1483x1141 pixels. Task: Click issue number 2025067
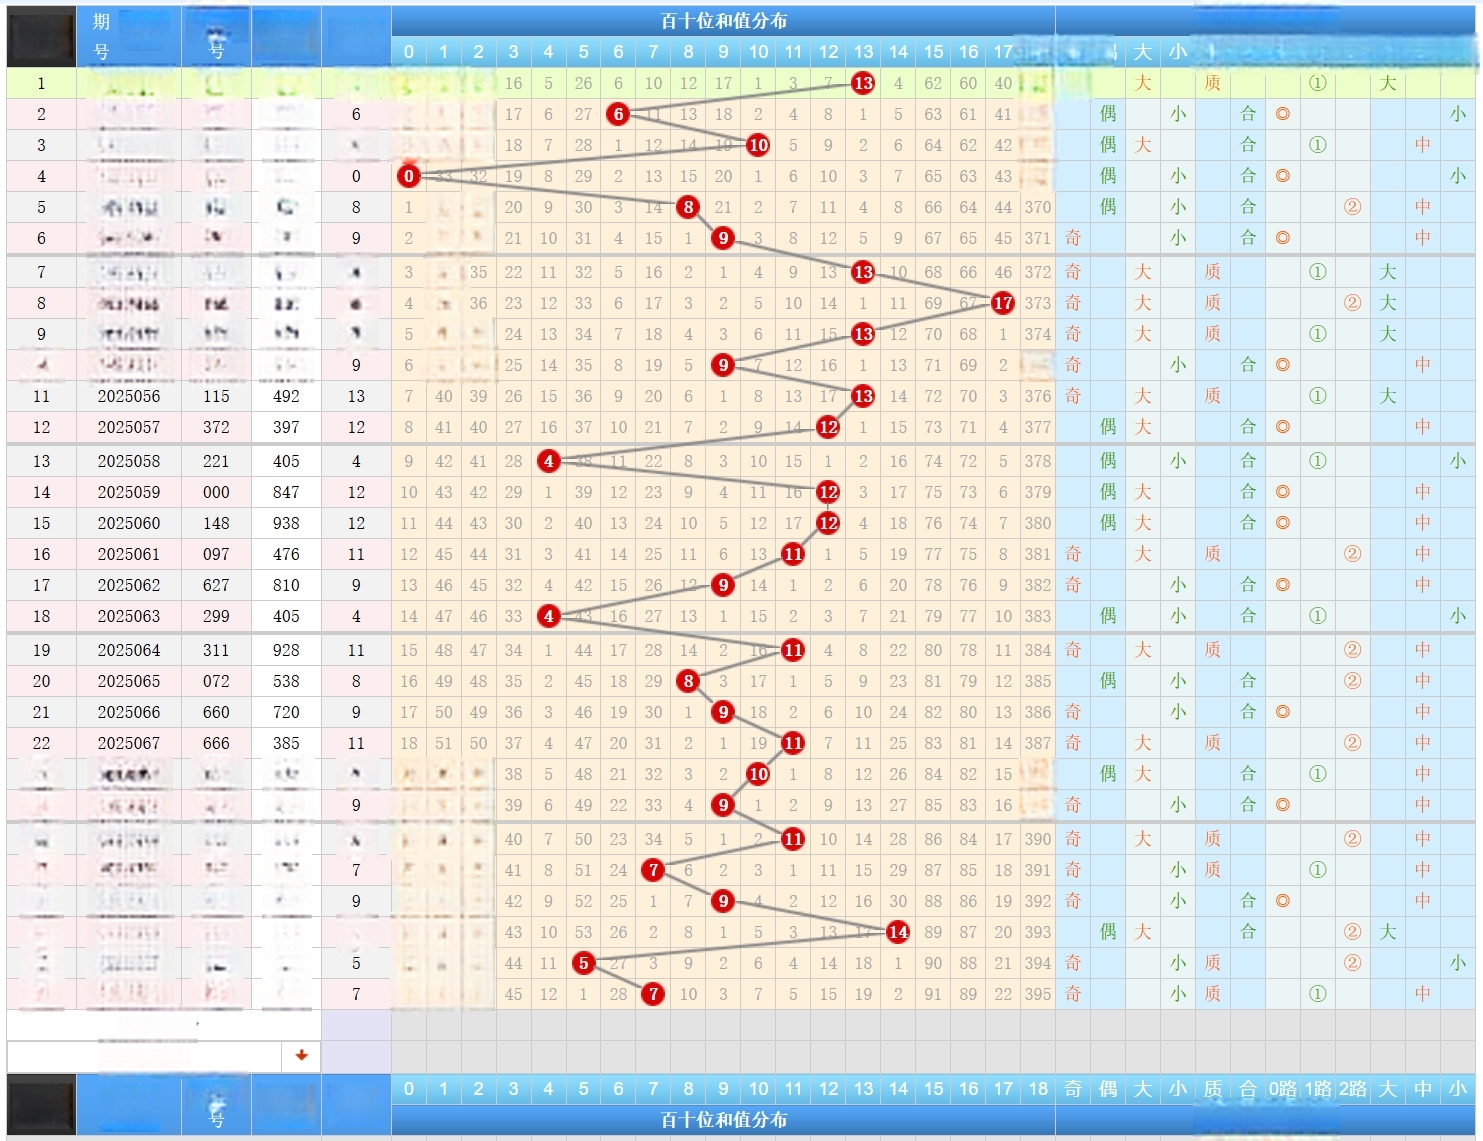coord(129,743)
